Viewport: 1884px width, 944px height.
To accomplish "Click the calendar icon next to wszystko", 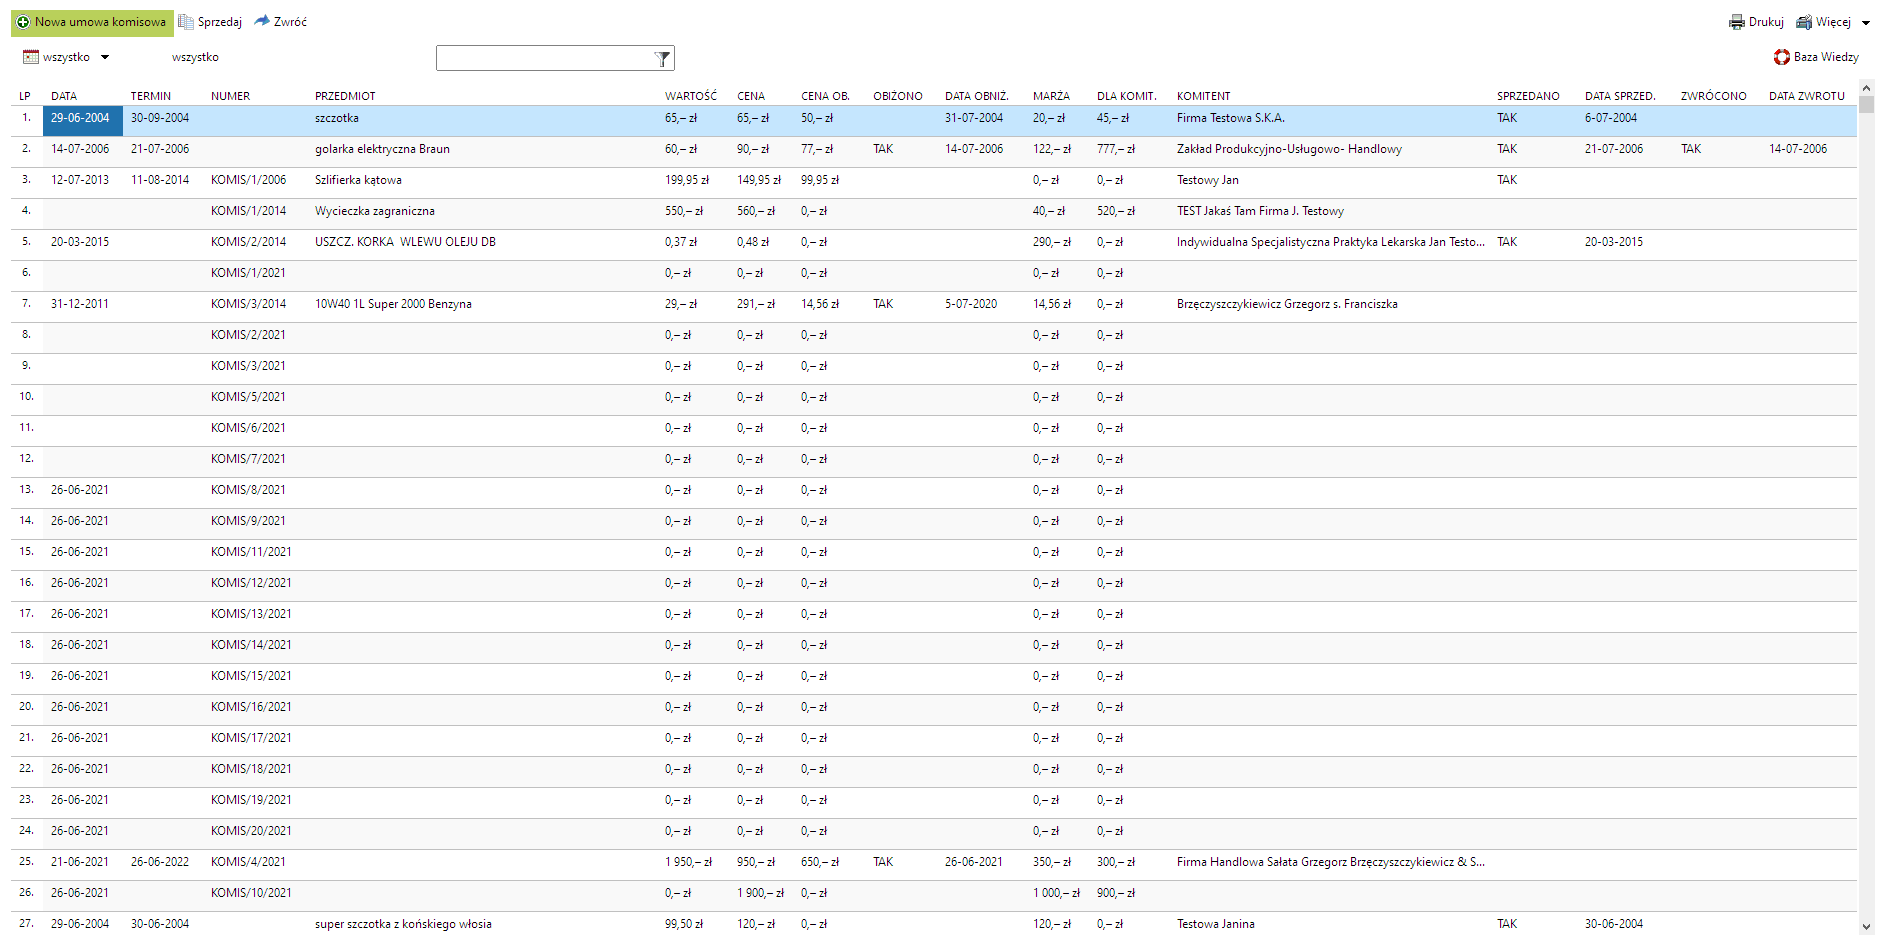I will coord(31,57).
